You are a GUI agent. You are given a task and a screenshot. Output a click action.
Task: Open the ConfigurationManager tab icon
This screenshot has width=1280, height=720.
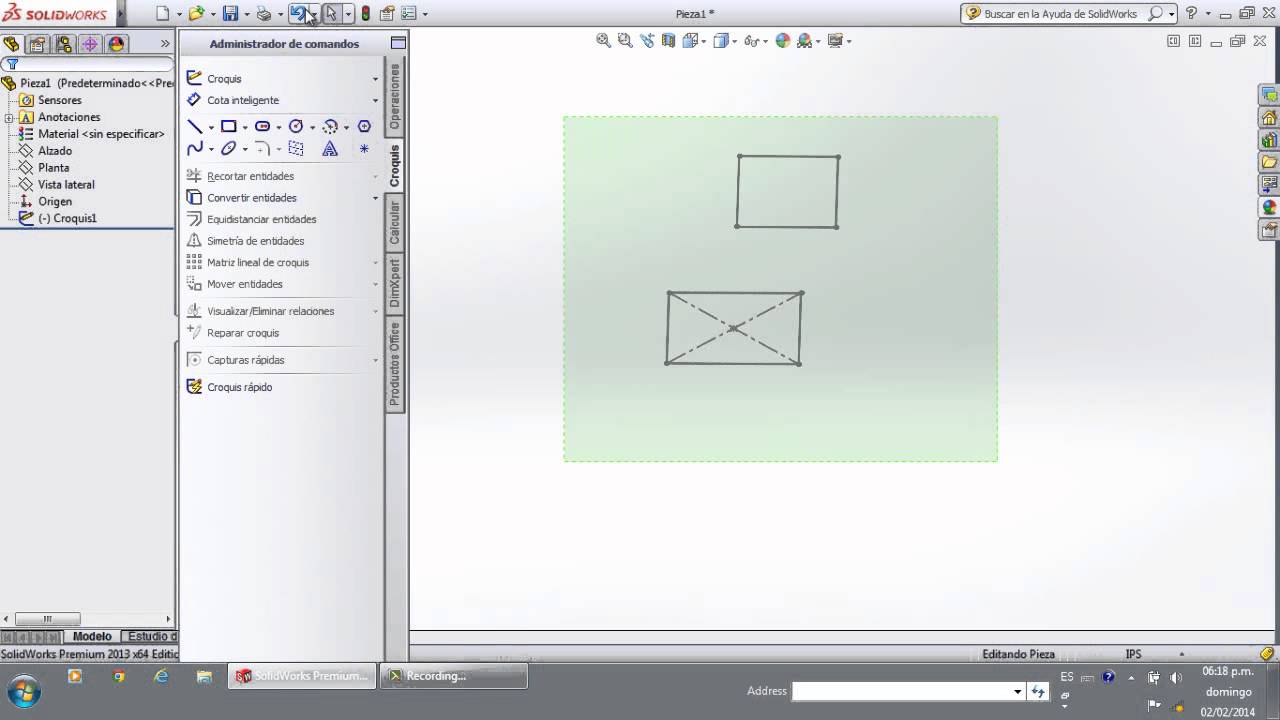[64, 44]
